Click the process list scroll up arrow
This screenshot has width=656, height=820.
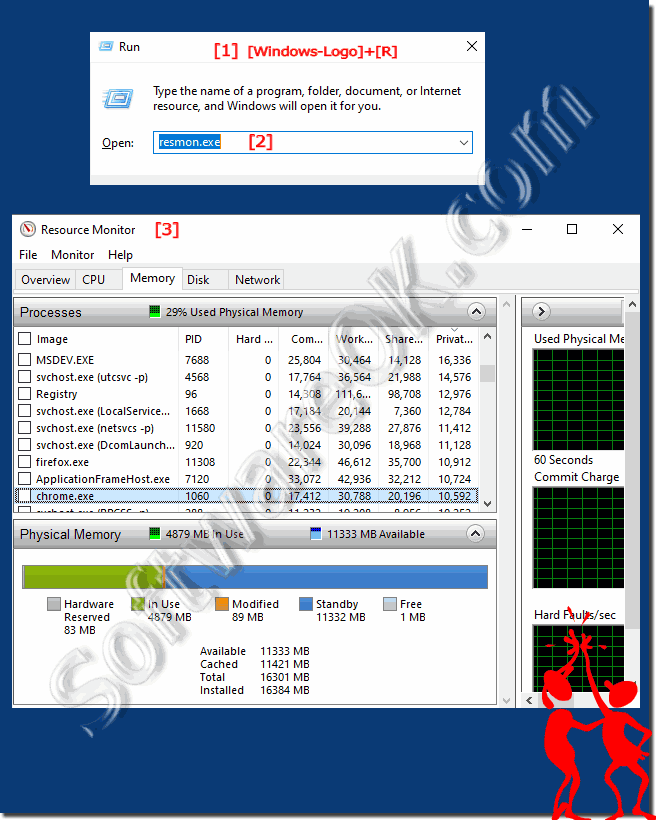[x=488, y=336]
